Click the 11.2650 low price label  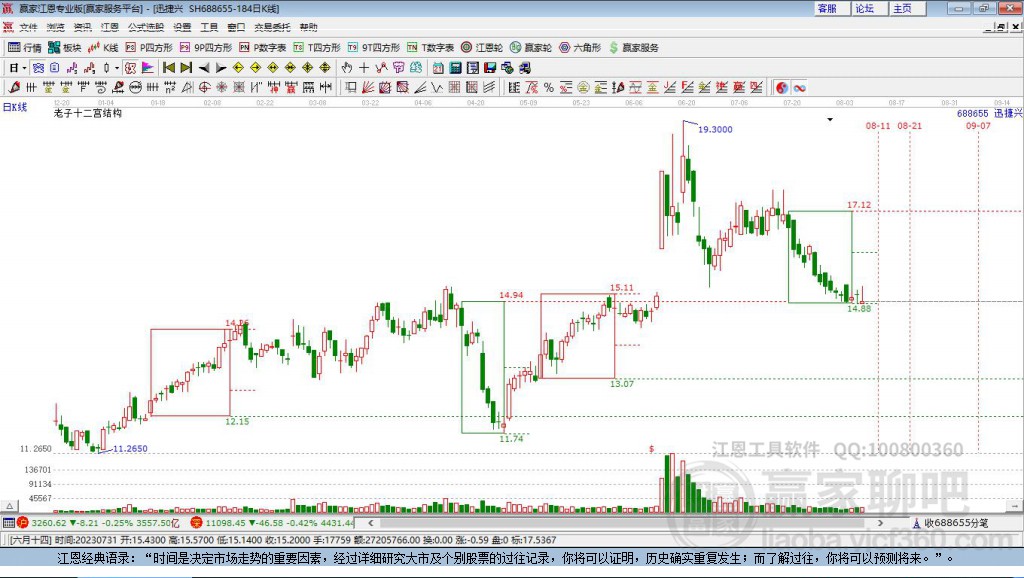(x=130, y=449)
